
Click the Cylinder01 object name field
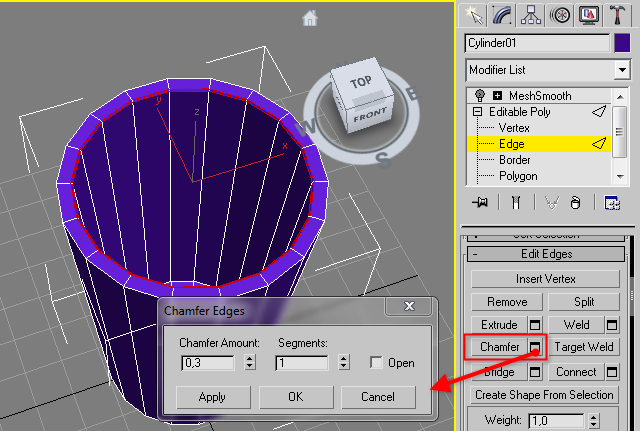537,43
